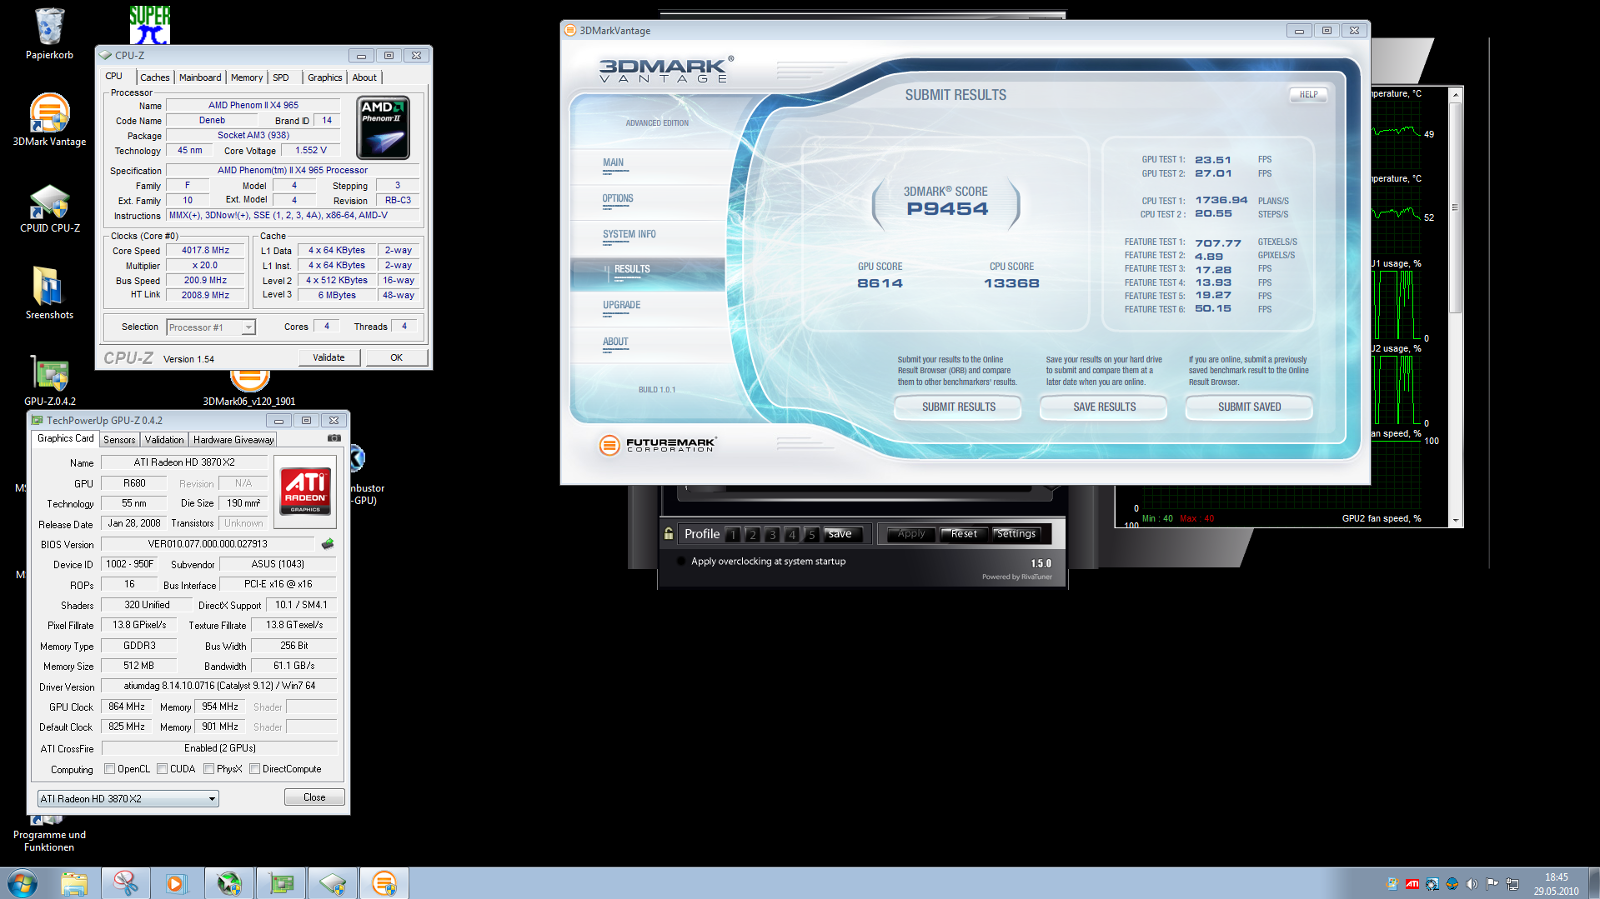Click the ATI Radeon logo in GPU-Z

pyautogui.click(x=305, y=490)
